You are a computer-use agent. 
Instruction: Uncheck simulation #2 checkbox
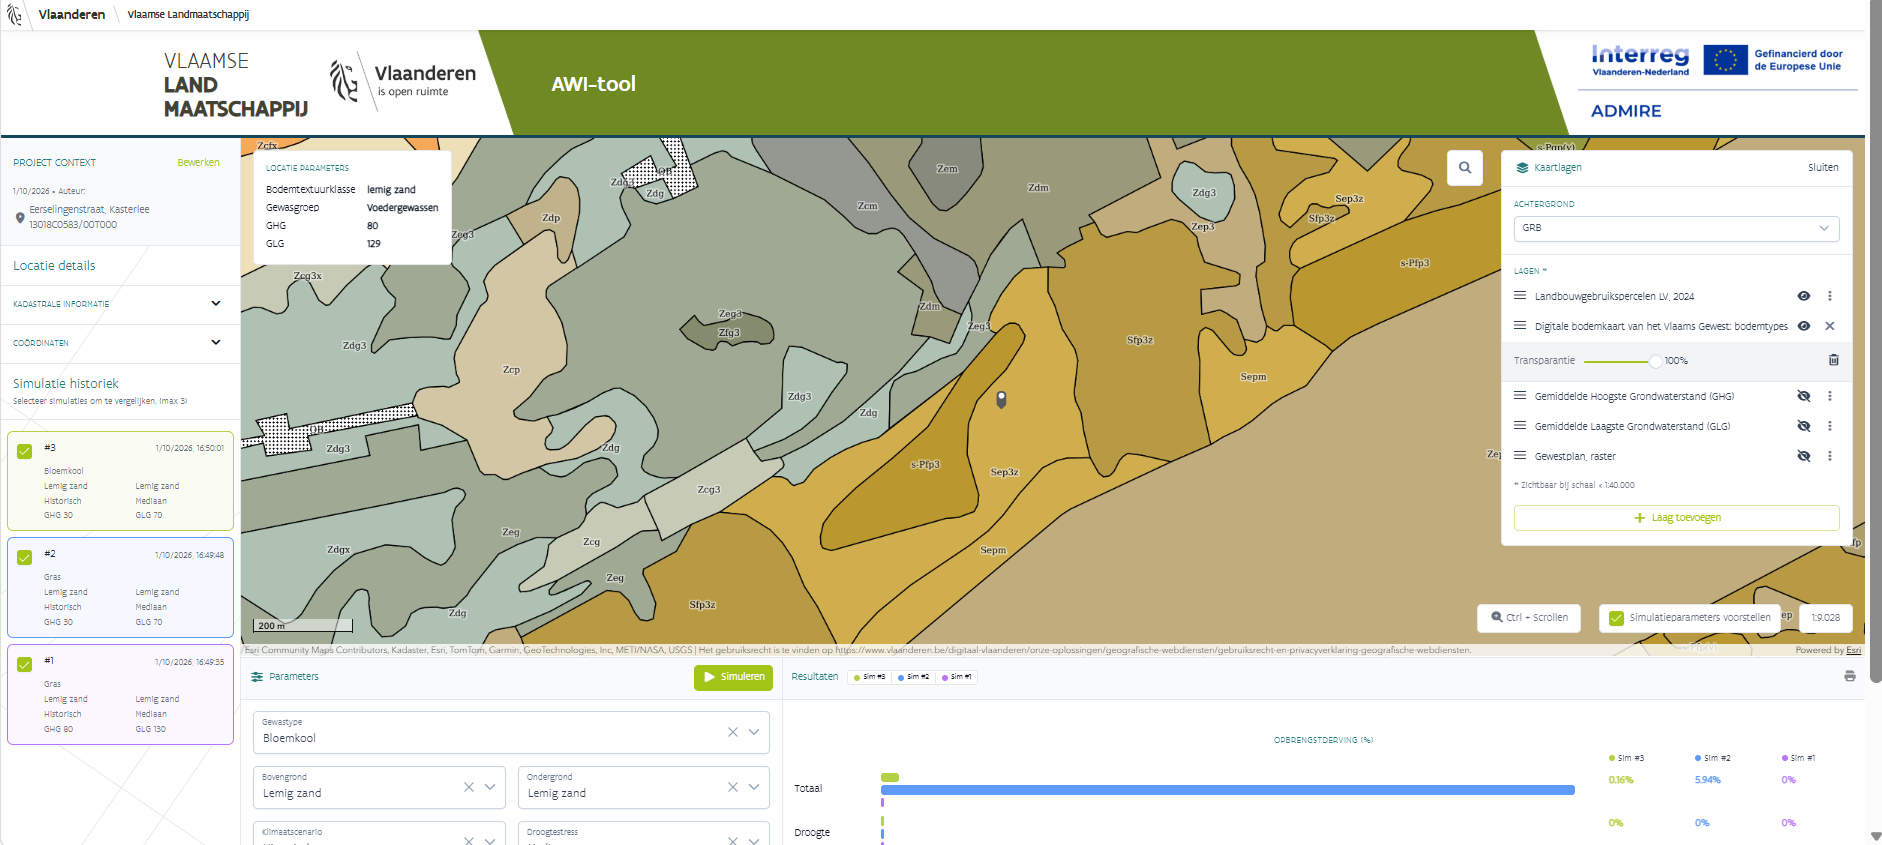(x=25, y=557)
